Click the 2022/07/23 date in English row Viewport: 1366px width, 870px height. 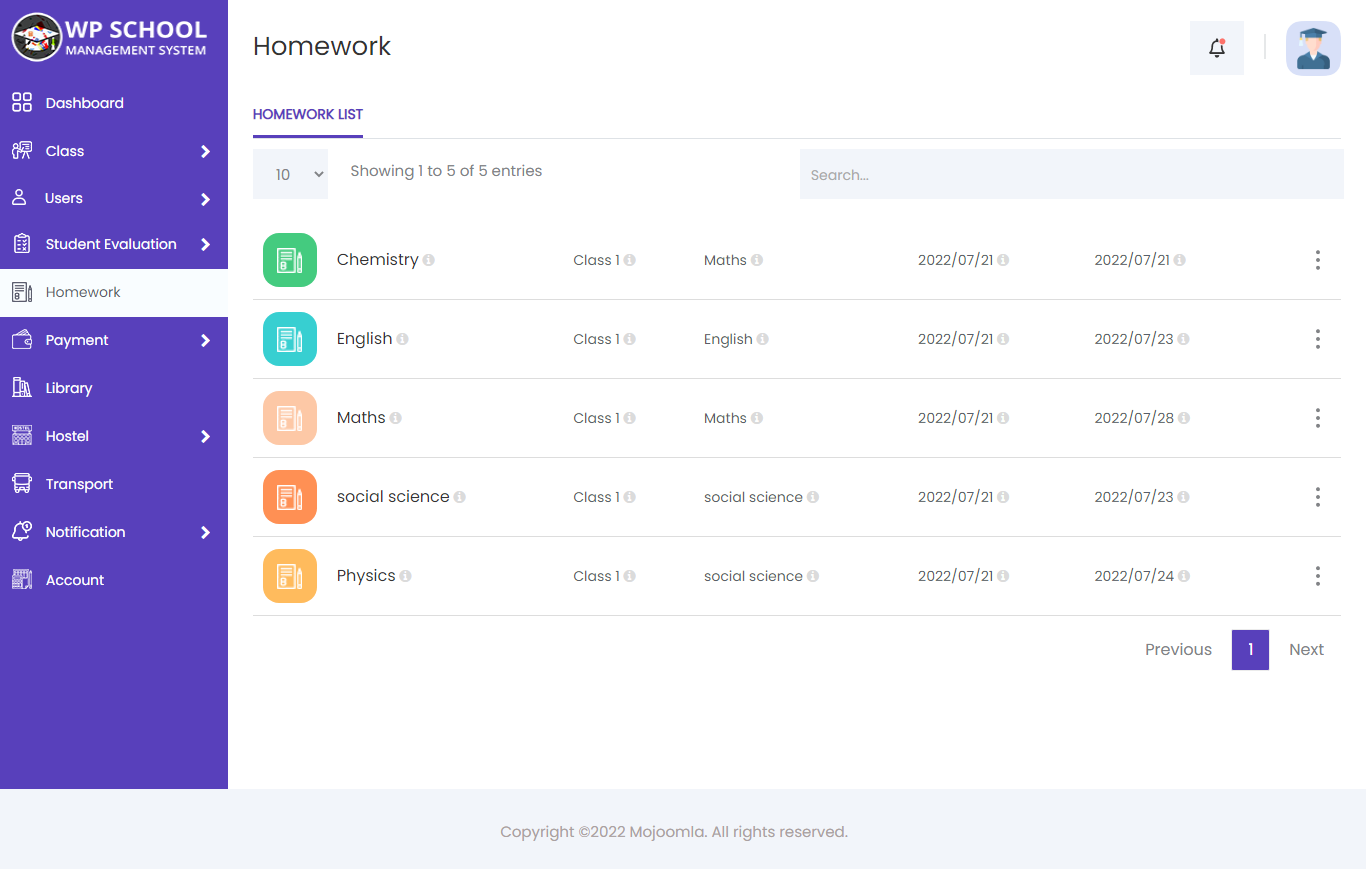point(1134,339)
